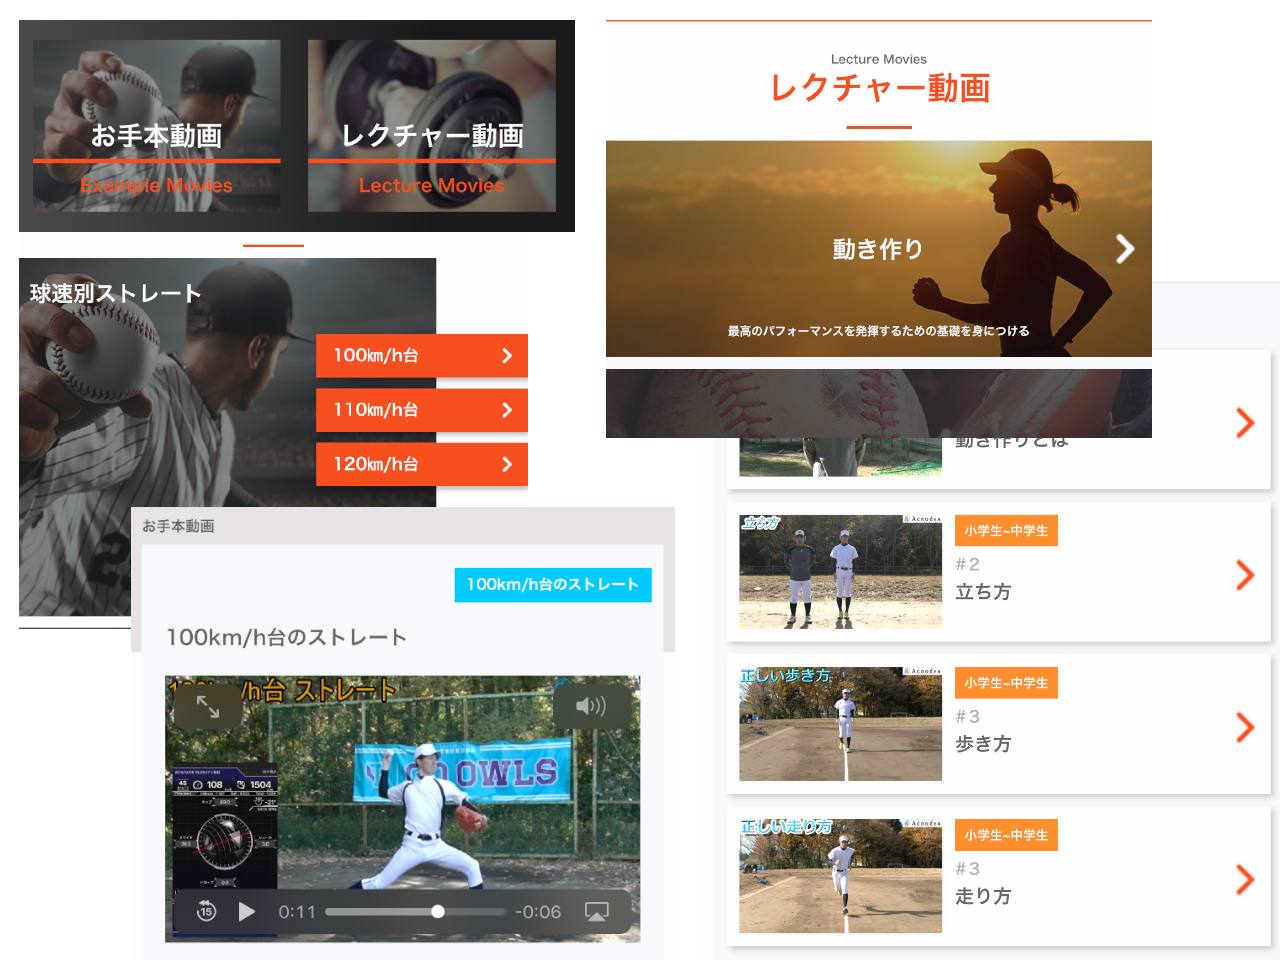Switch to the レクチャー動画 Lecture Movies tab
1280x960 pixels.
(x=432, y=126)
